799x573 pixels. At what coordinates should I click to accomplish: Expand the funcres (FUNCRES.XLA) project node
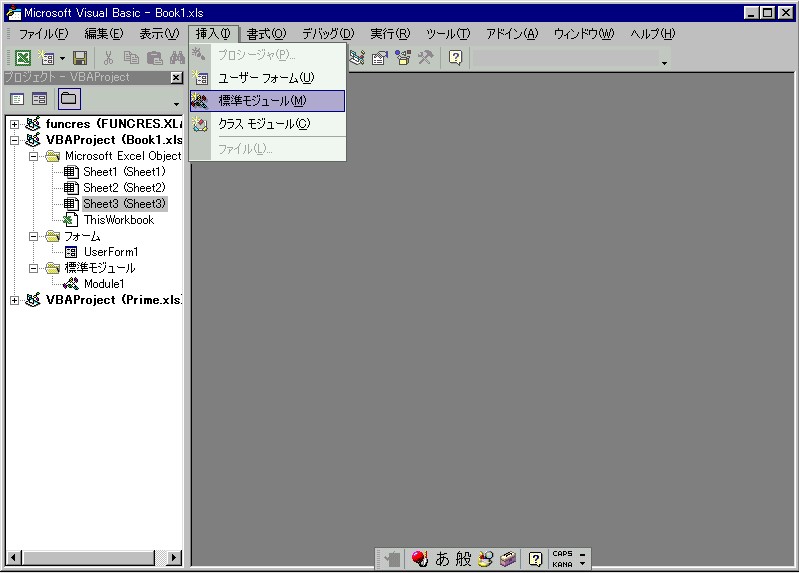click(14, 124)
